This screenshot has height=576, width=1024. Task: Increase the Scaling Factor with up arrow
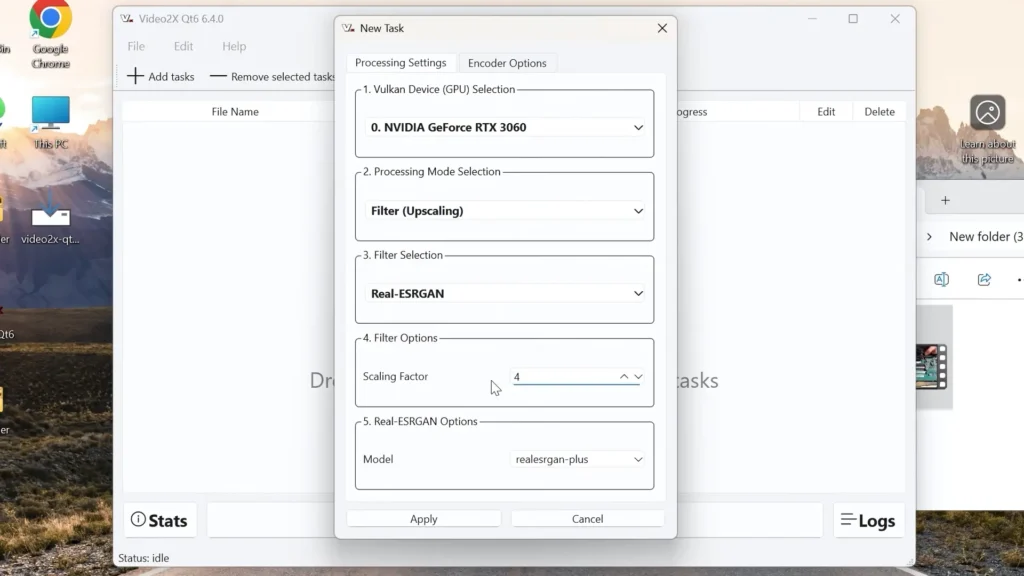(x=624, y=376)
